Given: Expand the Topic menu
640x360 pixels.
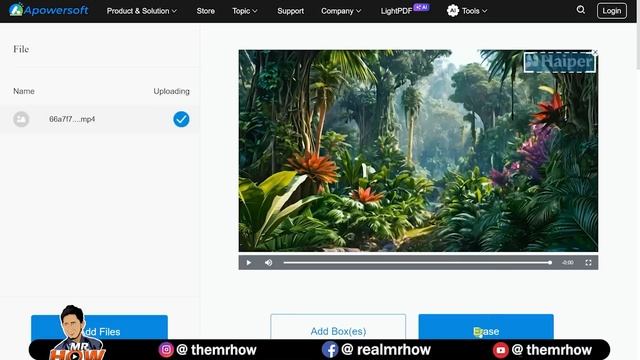Looking at the screenshot, I should (x=244, y=11).
